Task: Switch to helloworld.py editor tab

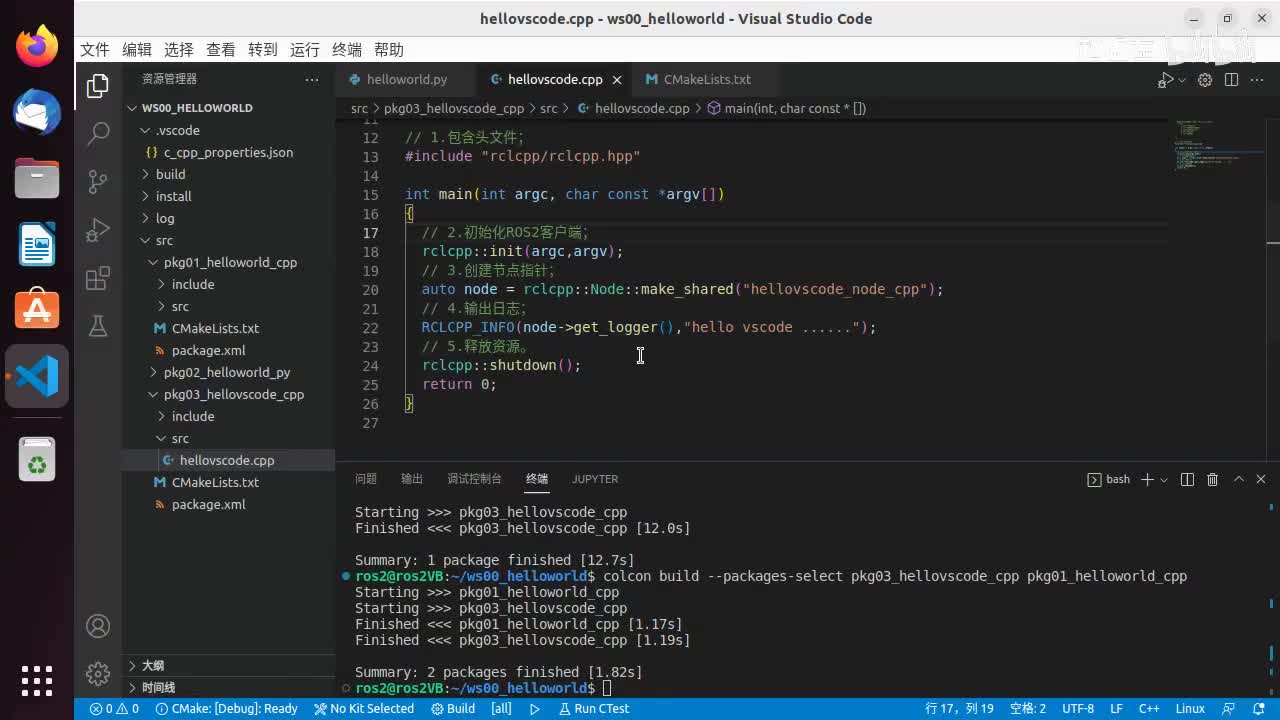Action: (x=406, y=80)
